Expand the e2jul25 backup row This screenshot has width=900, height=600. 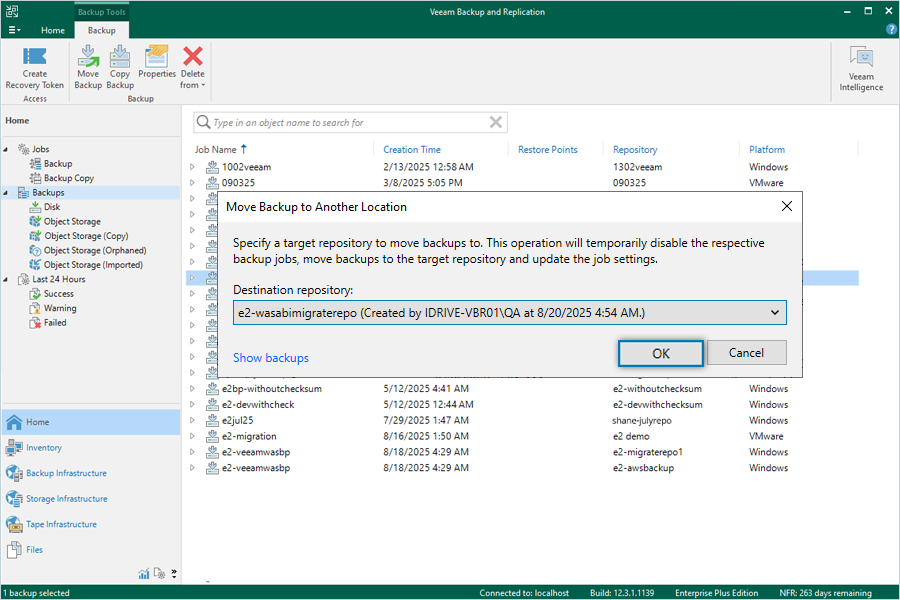[193, 420]
